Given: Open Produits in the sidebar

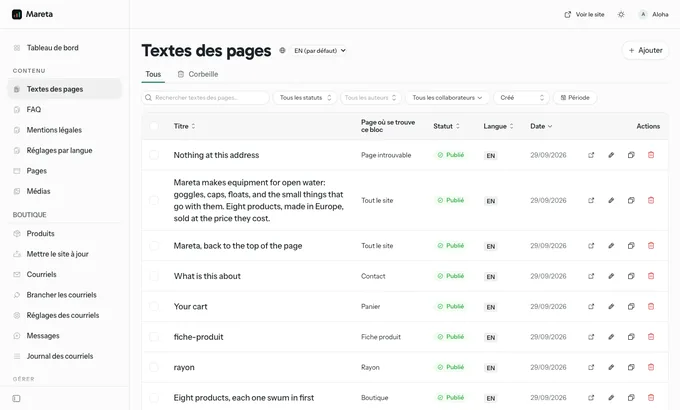Looking at the screenshot, I should point(65,233).
